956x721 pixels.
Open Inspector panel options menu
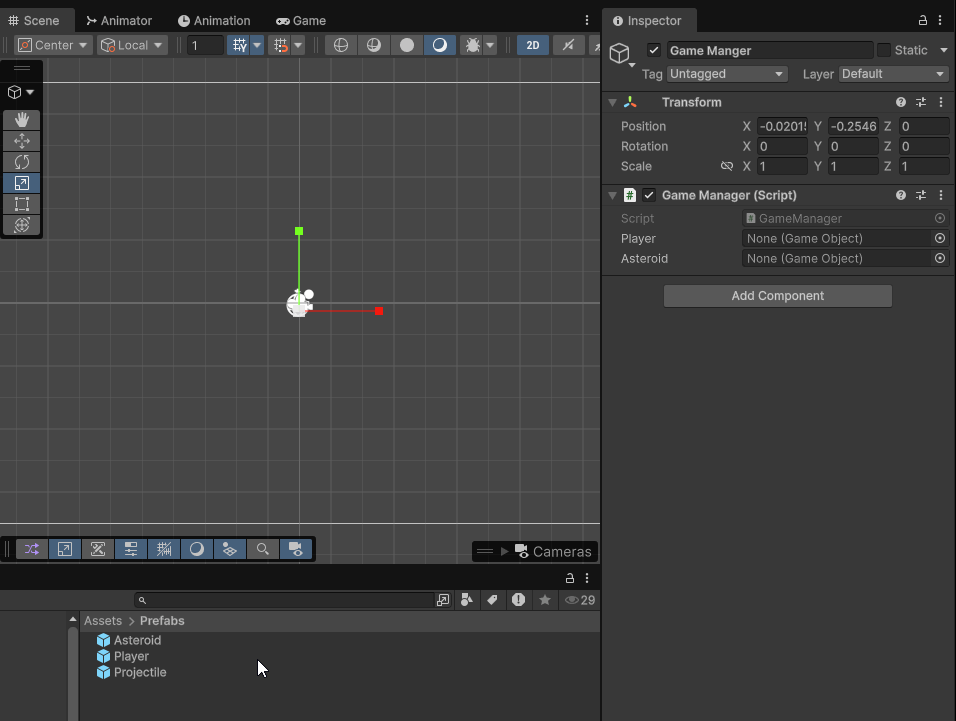[x=940, y=21]
